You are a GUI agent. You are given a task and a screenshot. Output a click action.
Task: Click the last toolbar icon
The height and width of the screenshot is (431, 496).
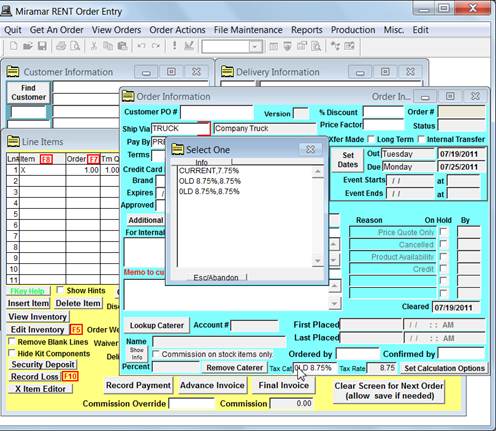[x=349, y=46]
